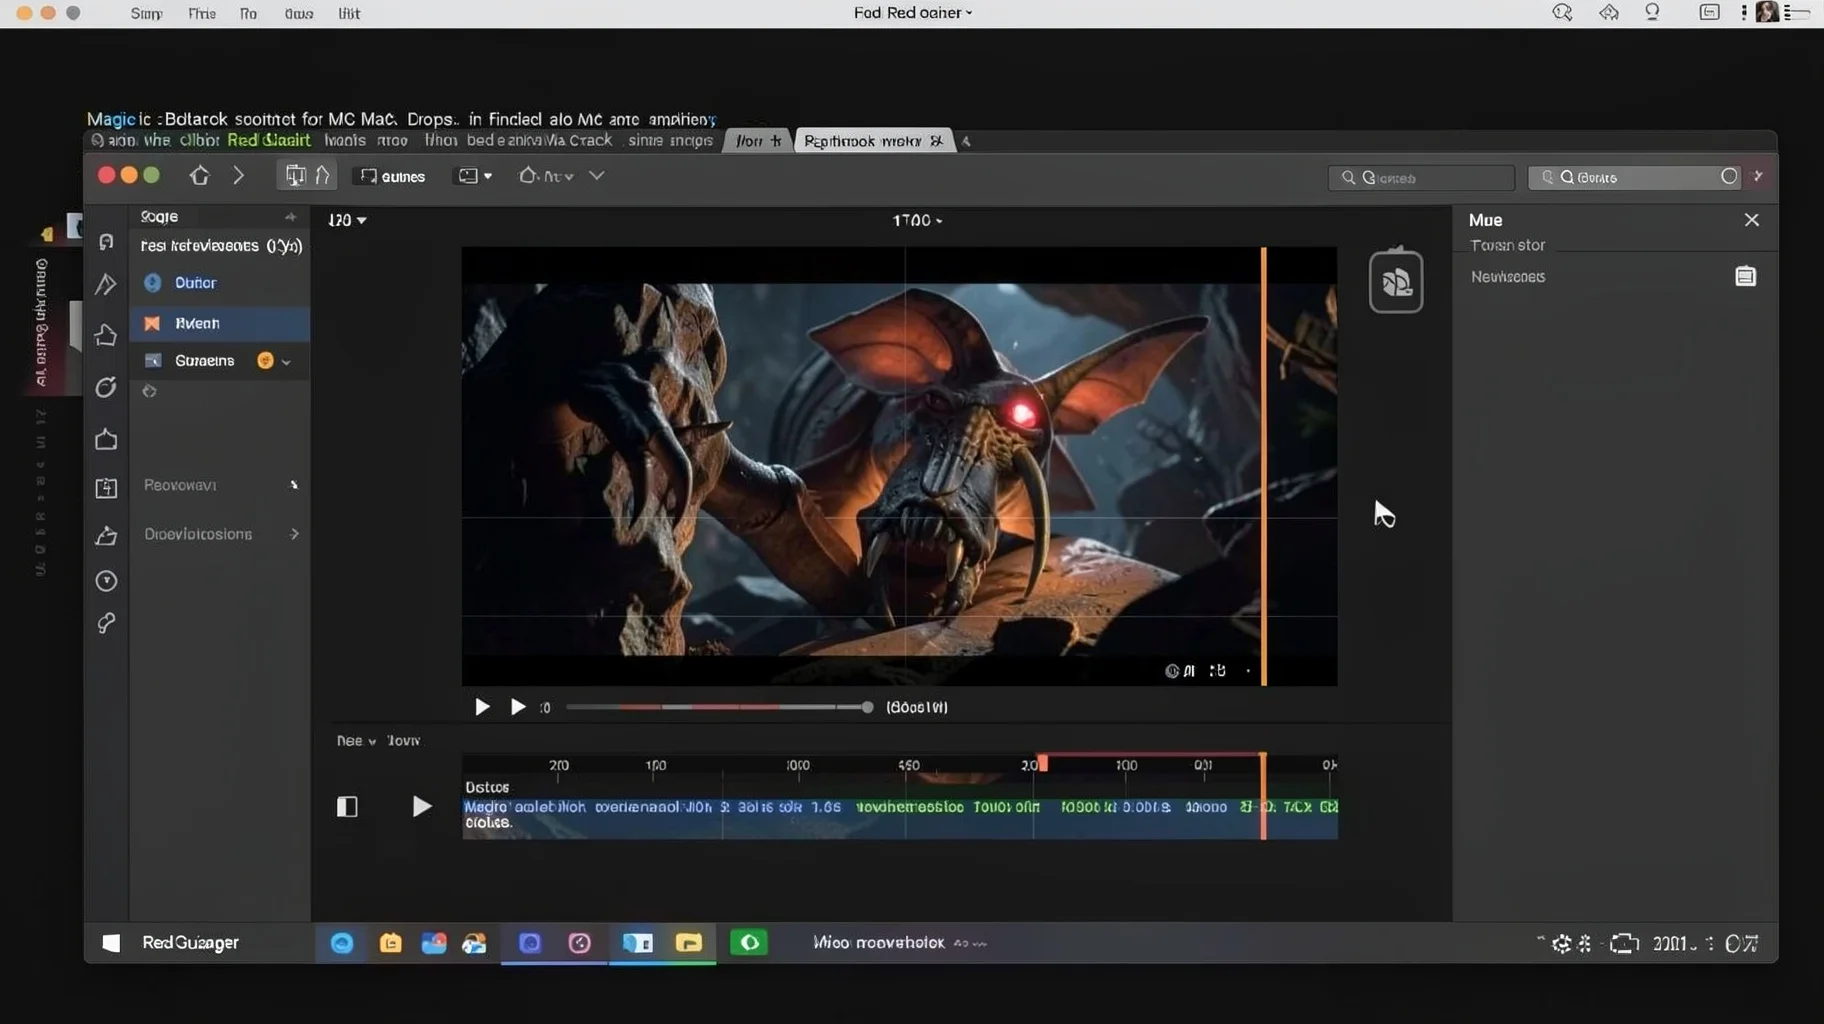Click the 'guines' toolbar button
The image size is (1824, 1024).
pyautogui.click(x=393, y=176)
